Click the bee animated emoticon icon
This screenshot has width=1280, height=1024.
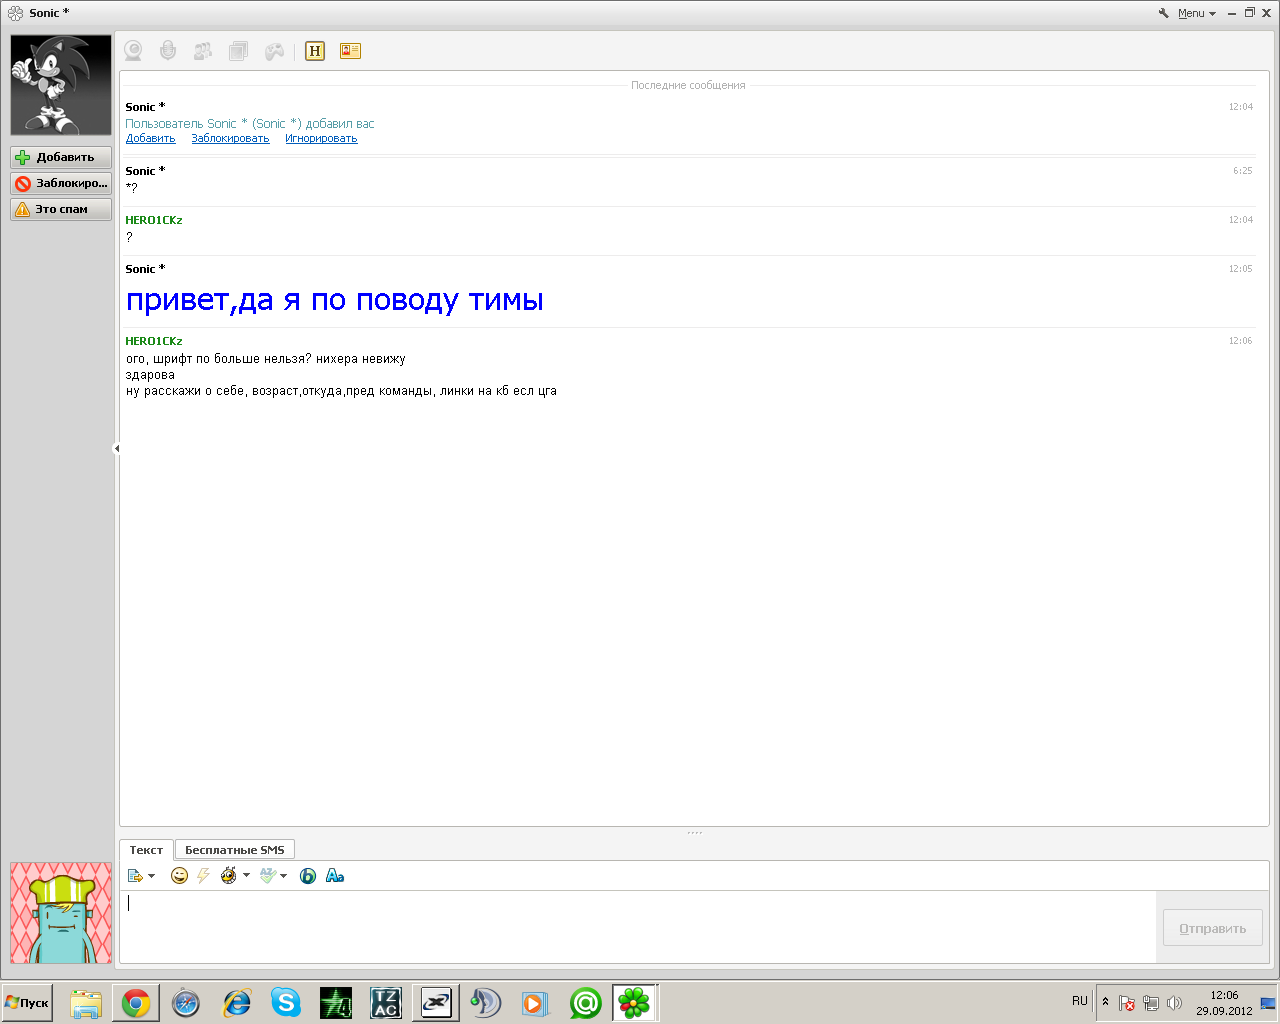pos(229,876)
